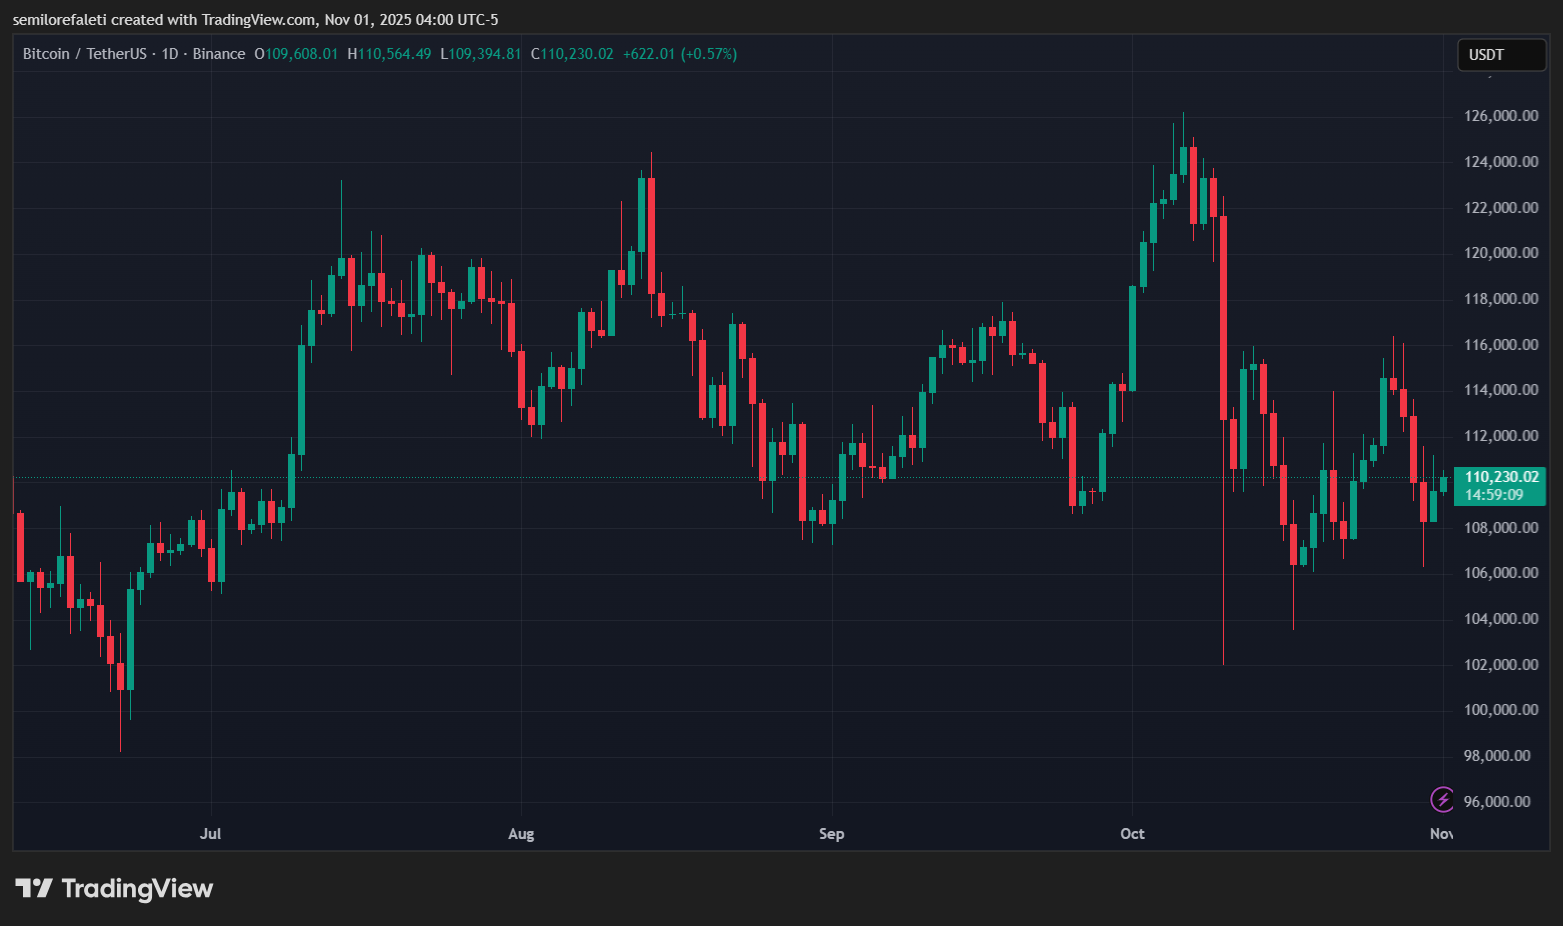Screen dimensions: 1563x926
Task: Click the TradingView logo
Action: [116, 888]
